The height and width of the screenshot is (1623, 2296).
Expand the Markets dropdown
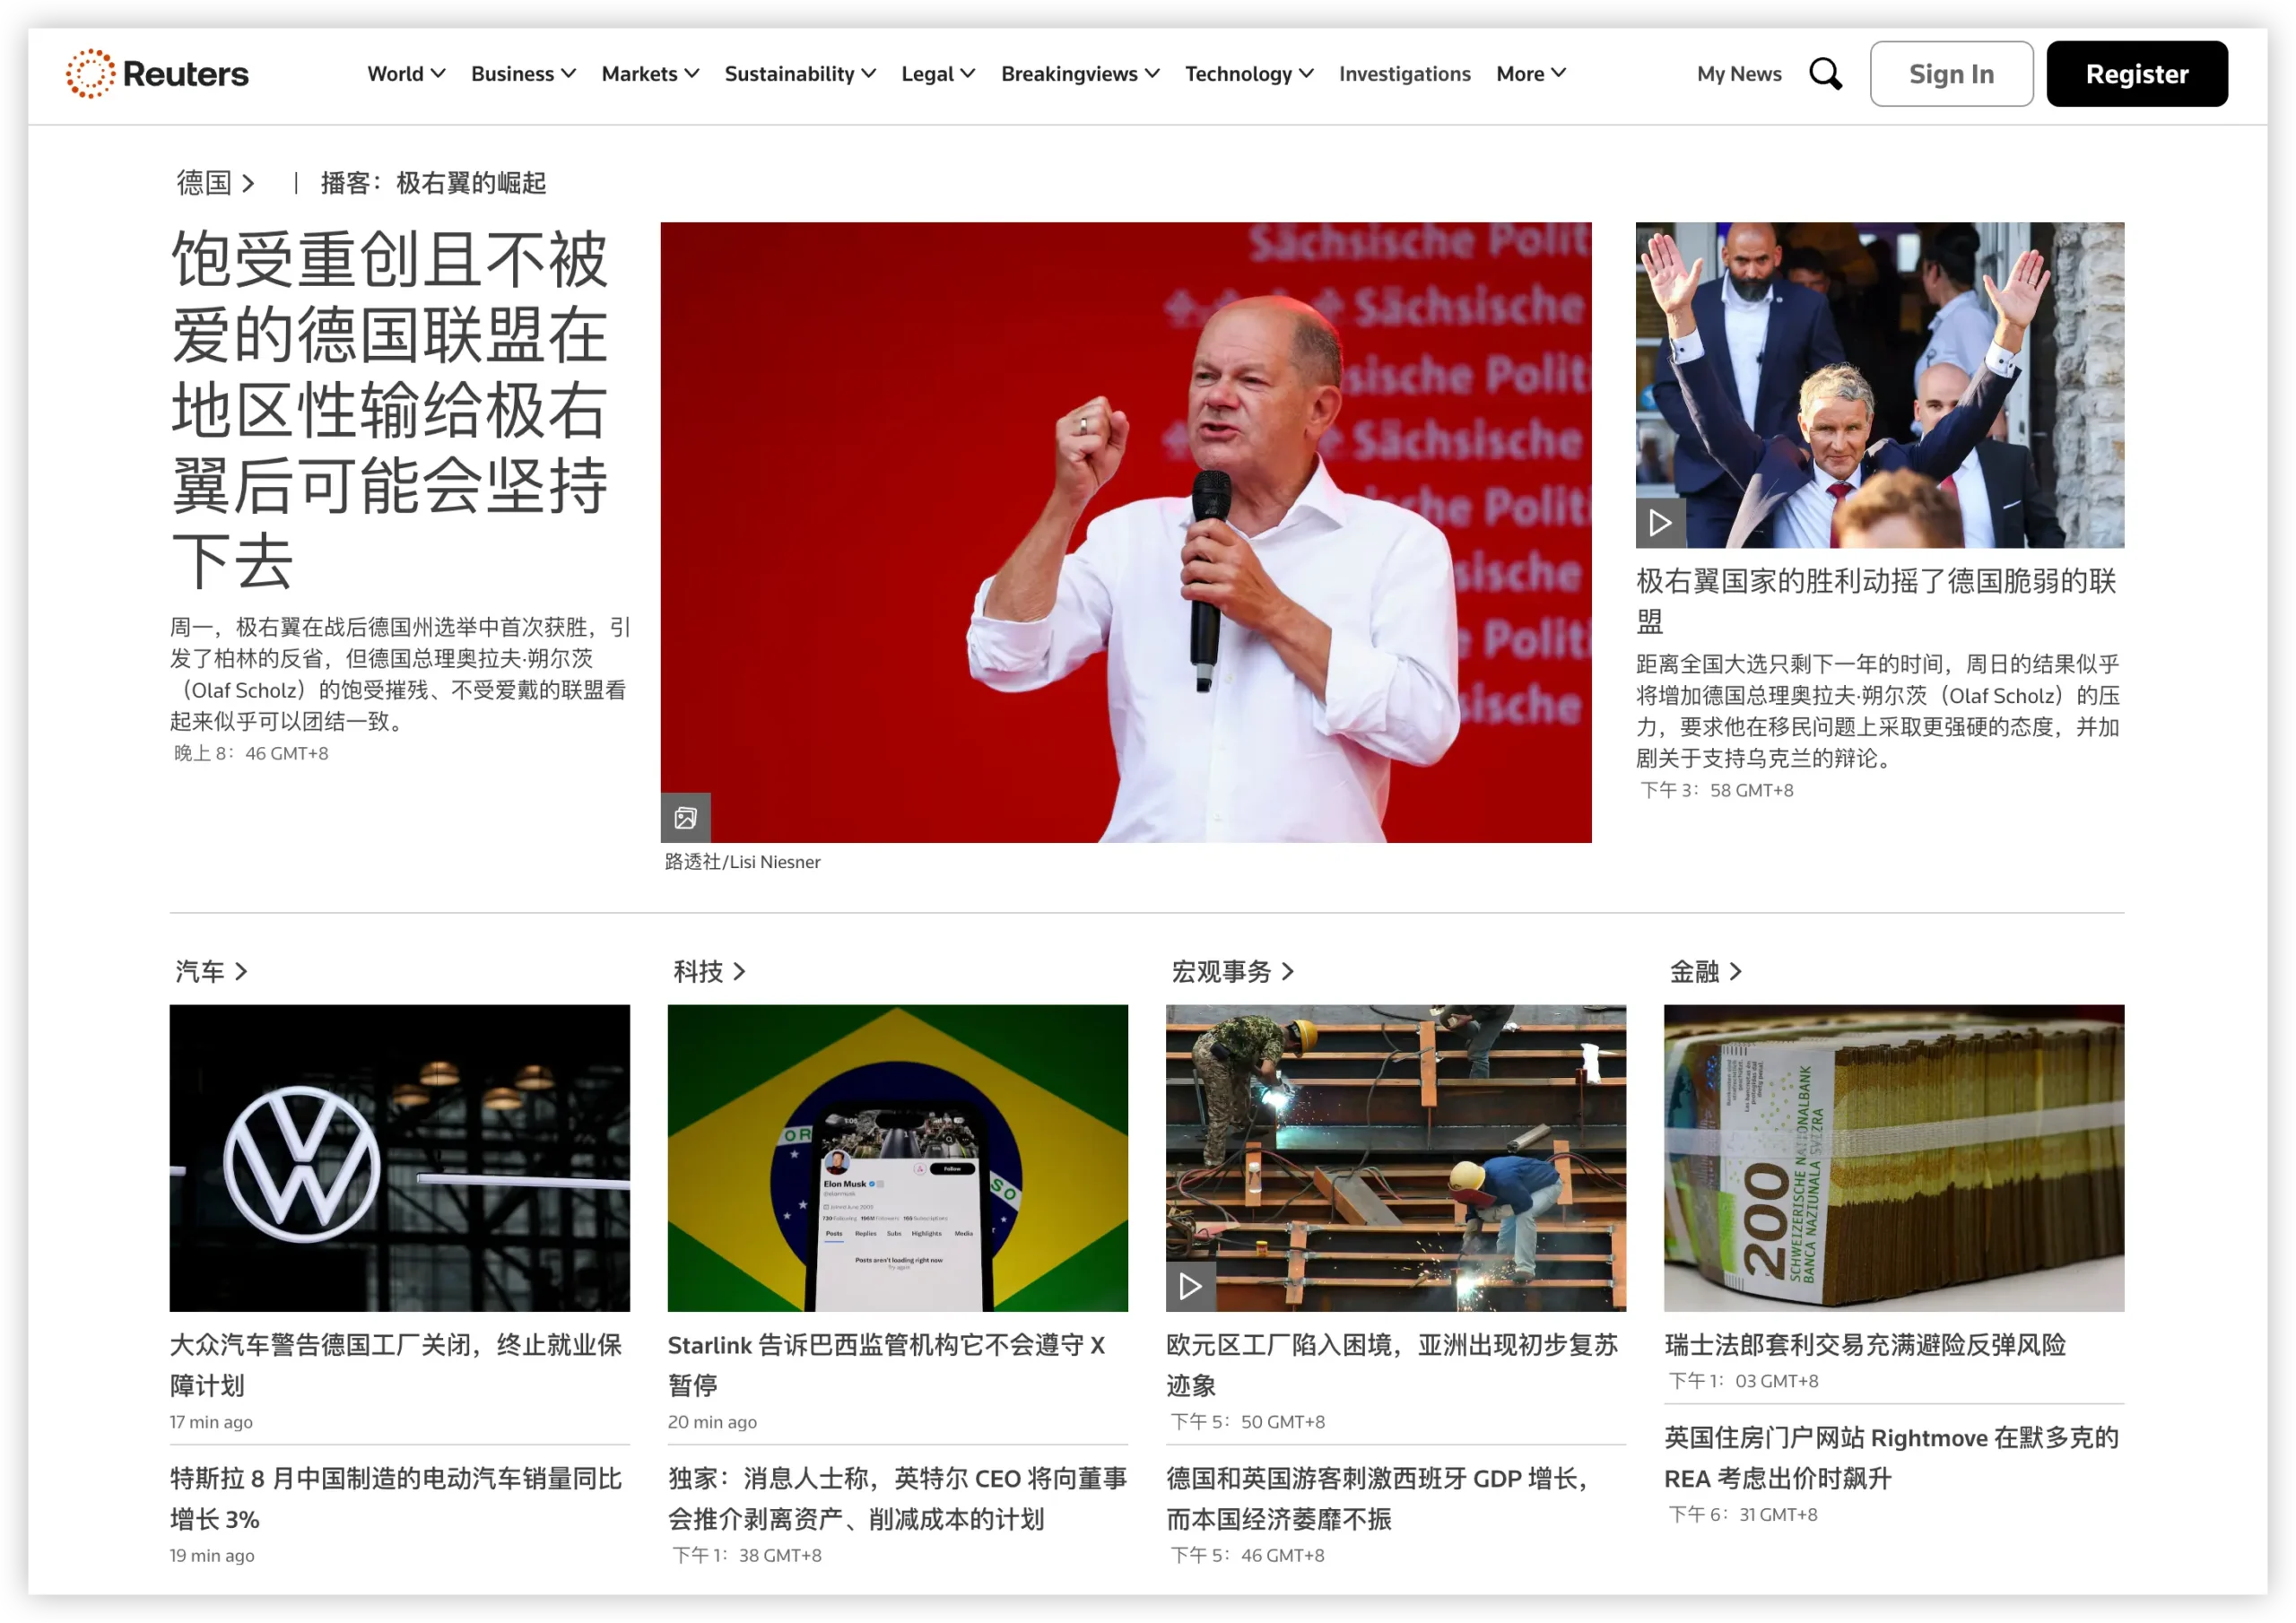click(x=650, y=73)
